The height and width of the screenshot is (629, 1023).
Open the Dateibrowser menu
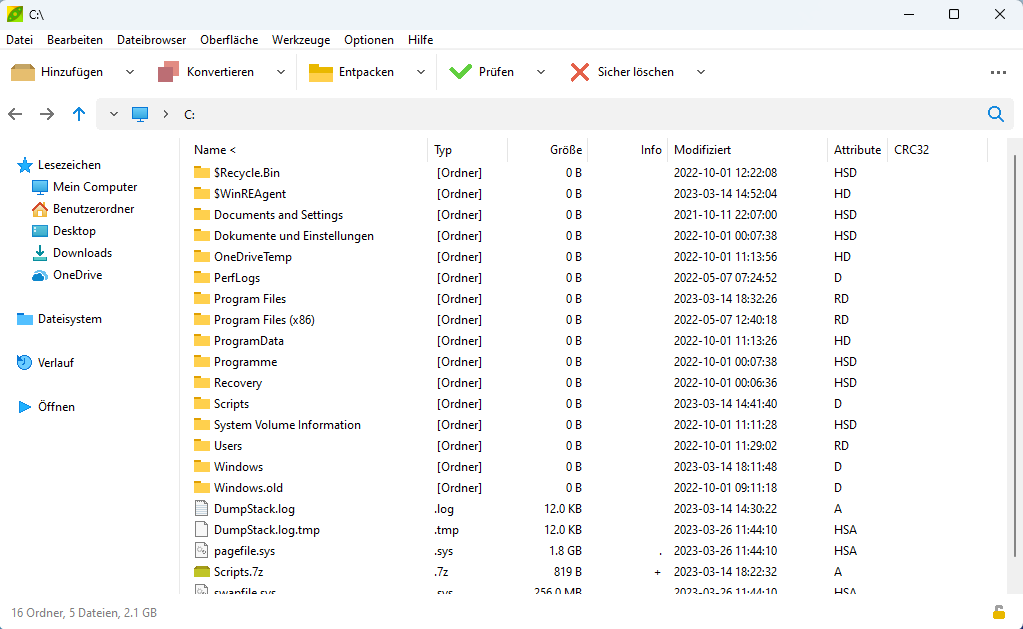(151, 40)
